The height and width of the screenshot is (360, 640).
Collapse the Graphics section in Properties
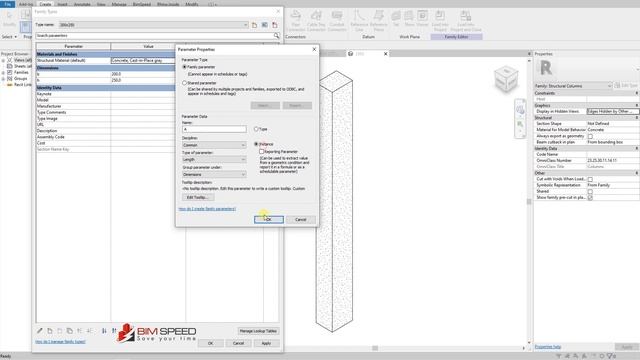click(x=636, y=106)
